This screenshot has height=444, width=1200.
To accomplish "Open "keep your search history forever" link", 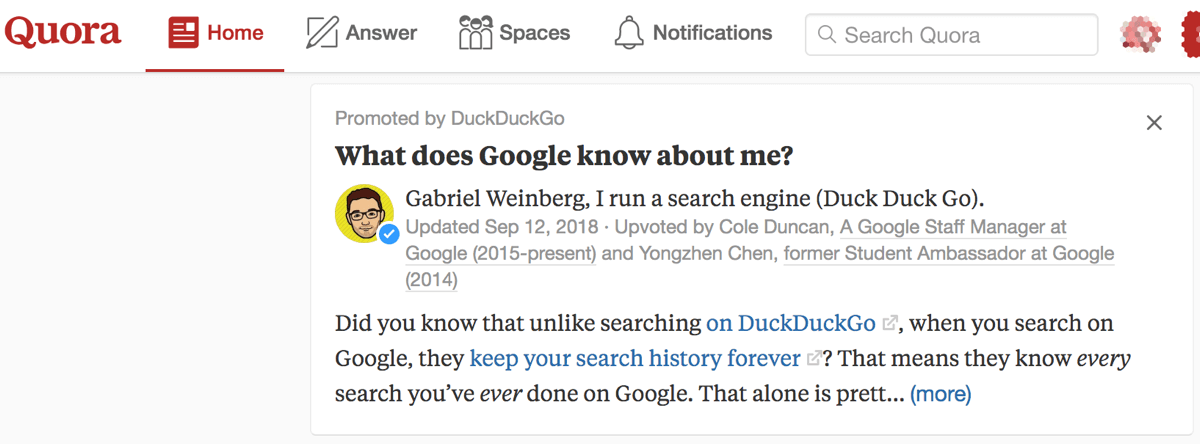I will click(635, 358).
